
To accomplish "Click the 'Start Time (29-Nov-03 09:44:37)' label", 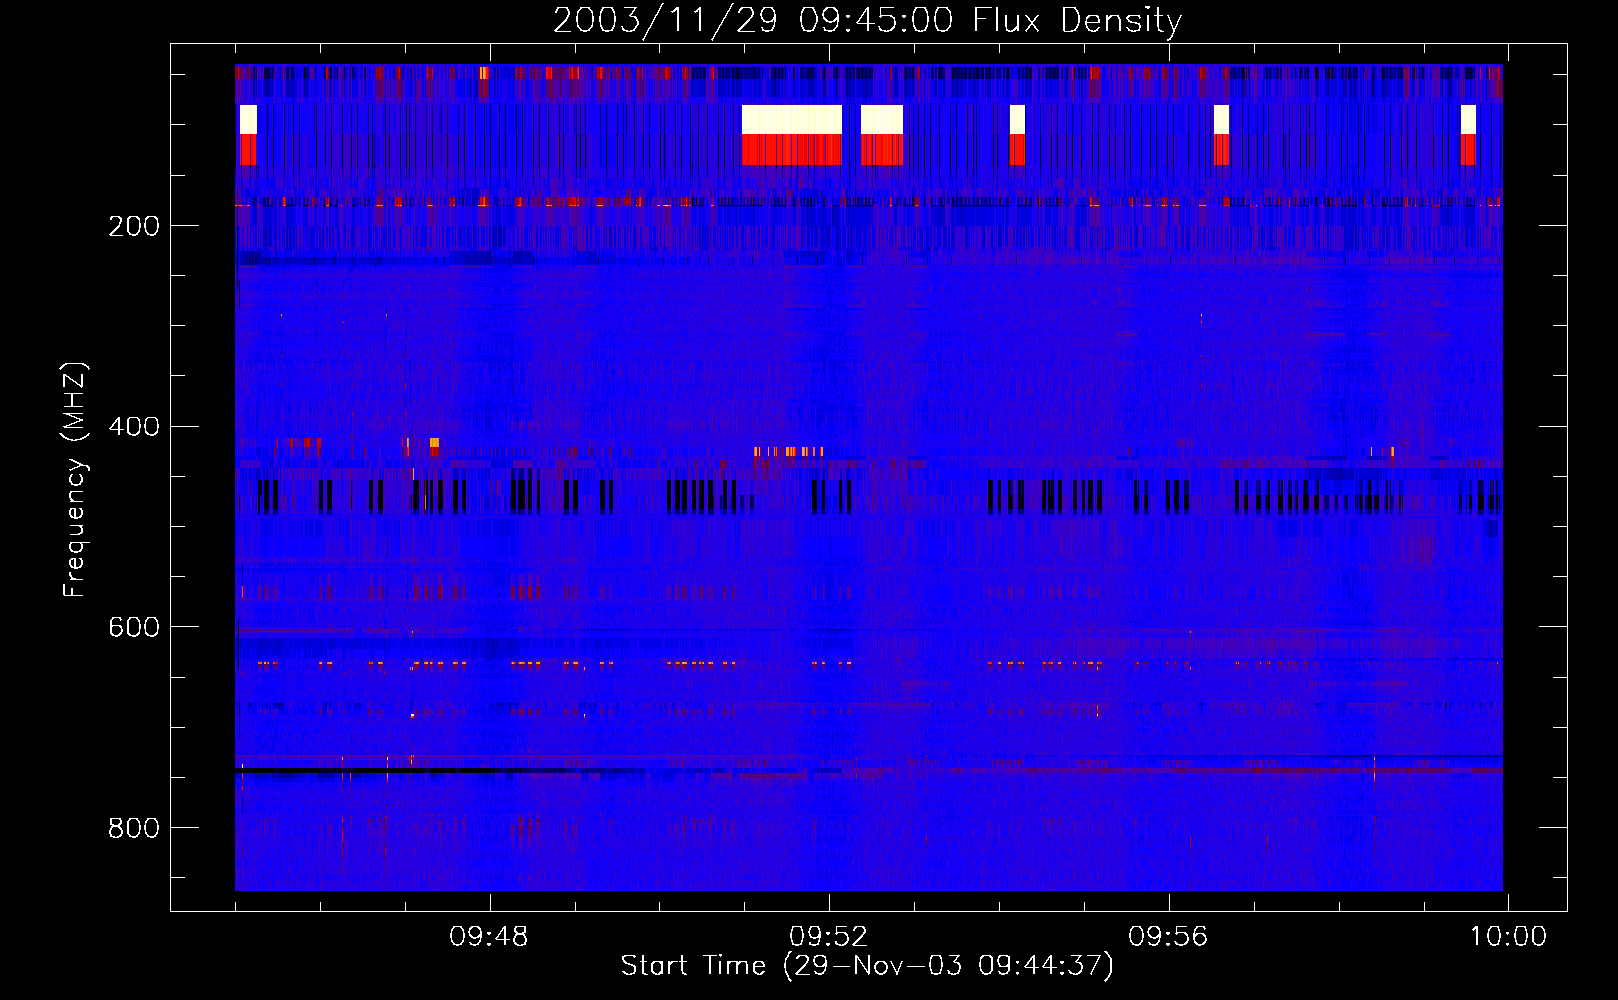I will [867, 966].
